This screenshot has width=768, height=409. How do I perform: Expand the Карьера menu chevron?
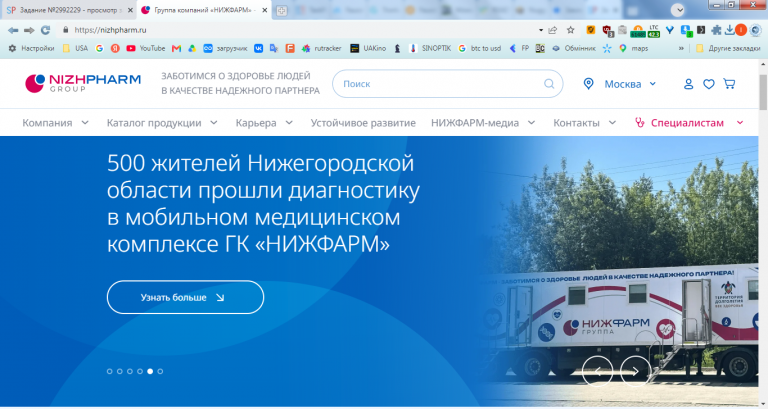289,122
